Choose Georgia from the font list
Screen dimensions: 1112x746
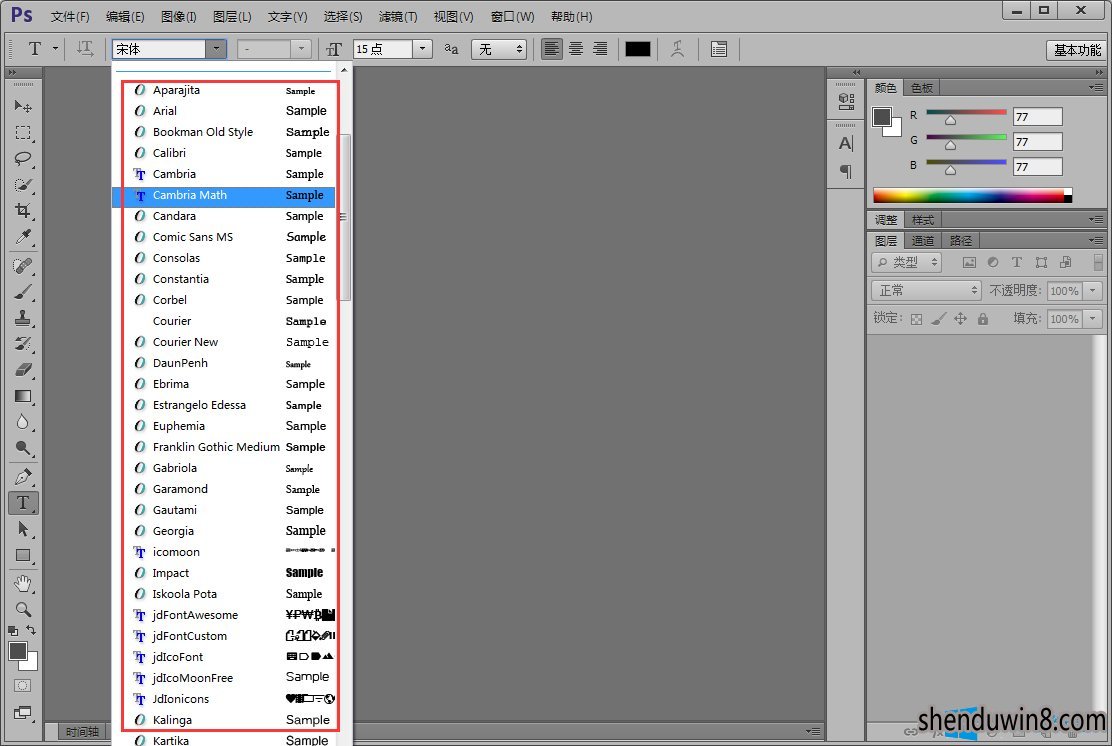coord(173,531)
